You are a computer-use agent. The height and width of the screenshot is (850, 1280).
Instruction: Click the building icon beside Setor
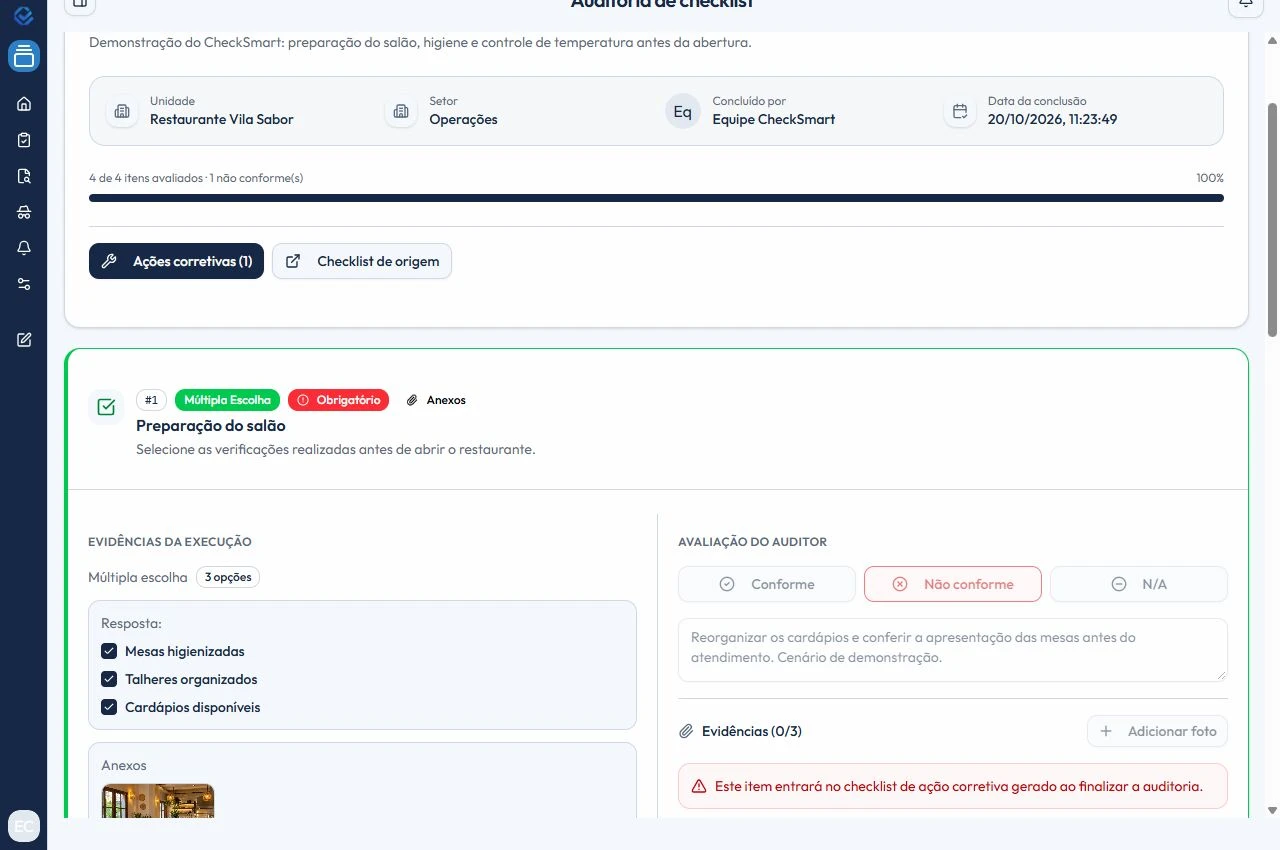tap(401, 111)
